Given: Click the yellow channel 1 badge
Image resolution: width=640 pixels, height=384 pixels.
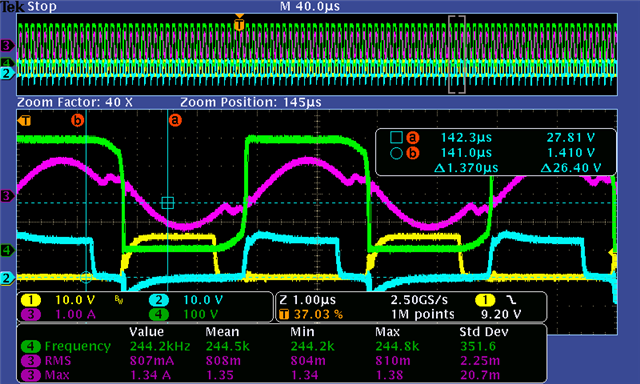Looking at the screenshot, I should (x=31, y=300).
